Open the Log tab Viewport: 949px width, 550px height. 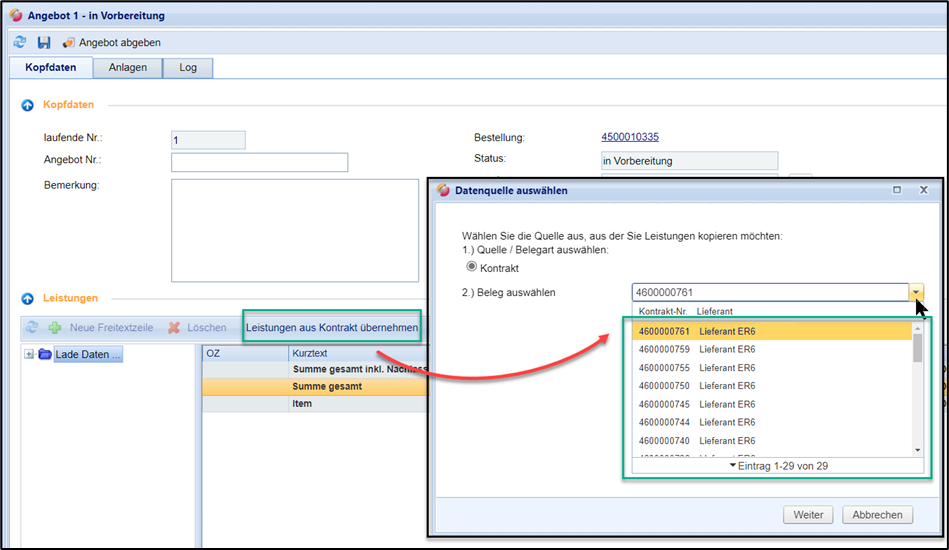click(x=188, y=68)
